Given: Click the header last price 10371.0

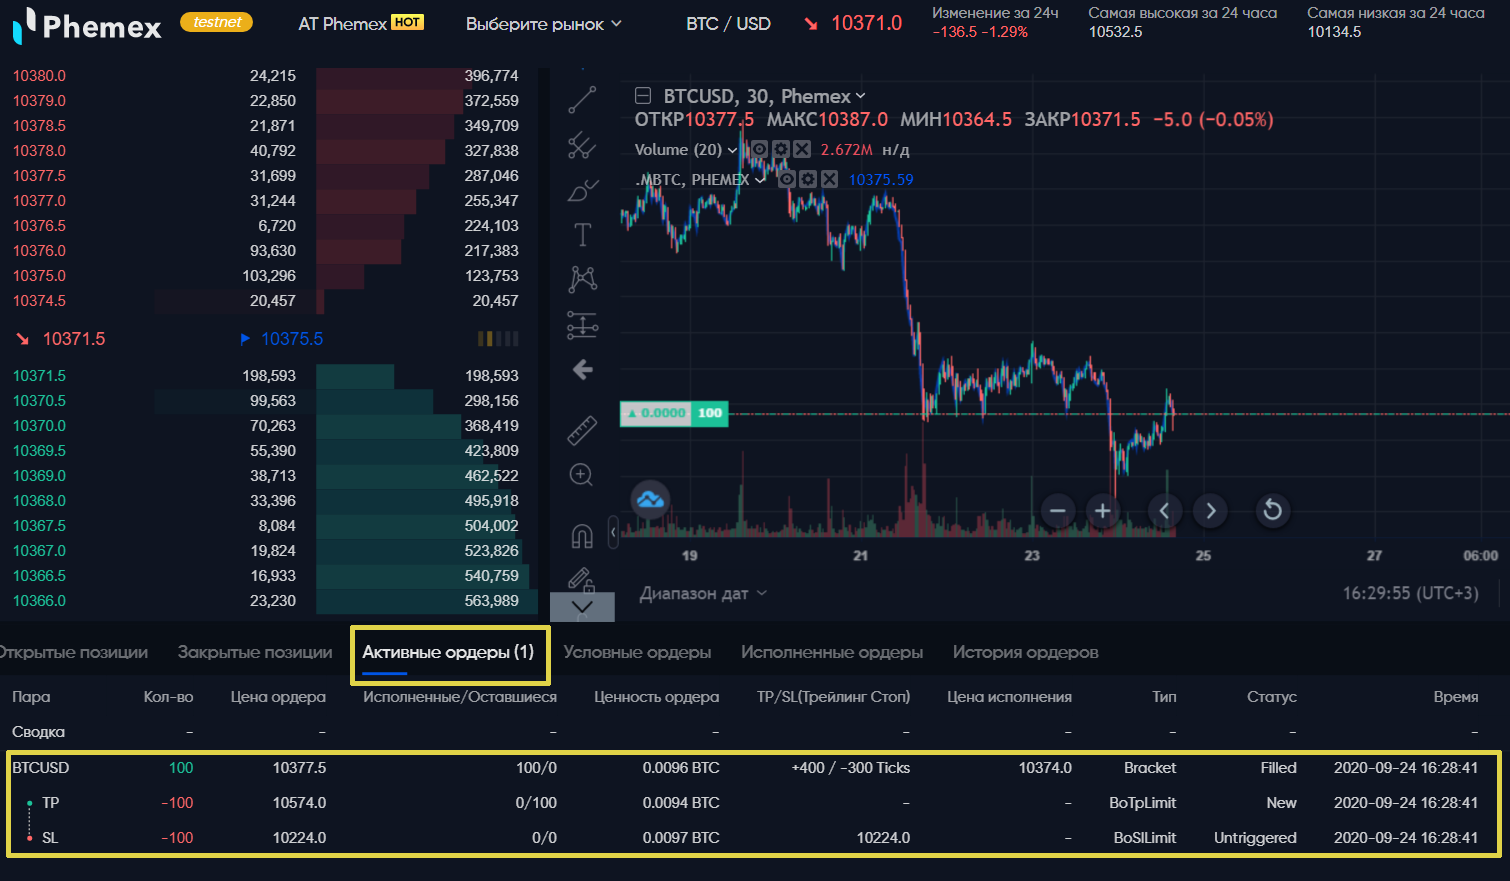Looking at the screenshot, I should click(866, 23).
